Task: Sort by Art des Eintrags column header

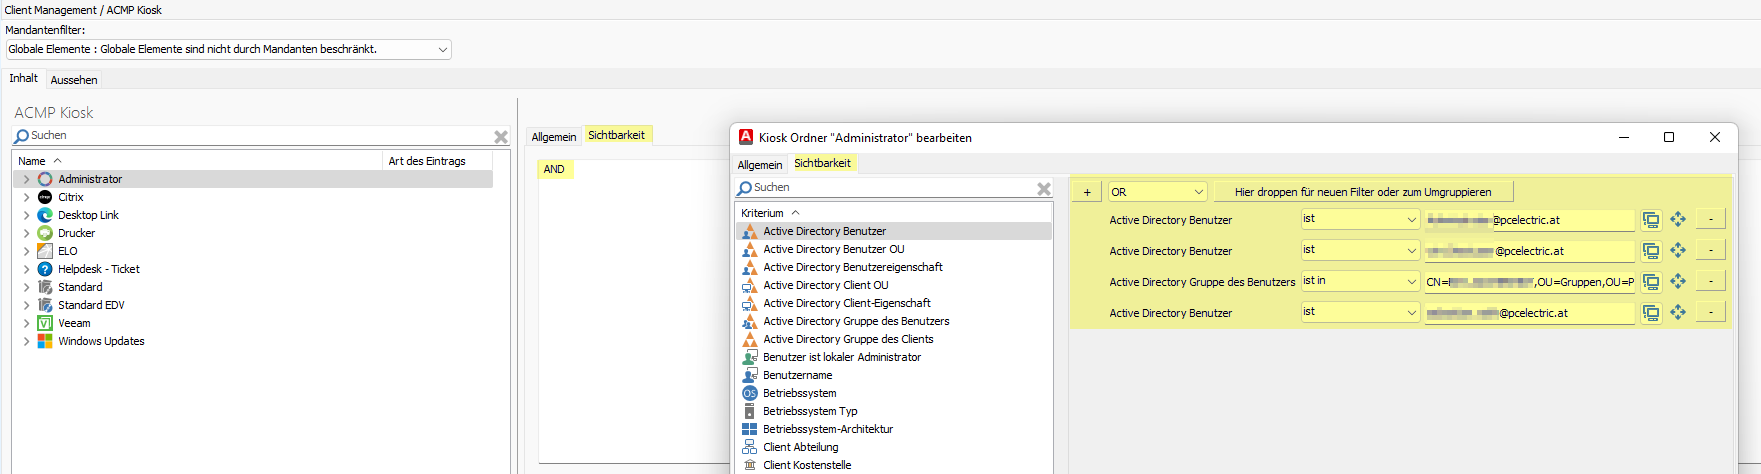Action: pos(438,161)
